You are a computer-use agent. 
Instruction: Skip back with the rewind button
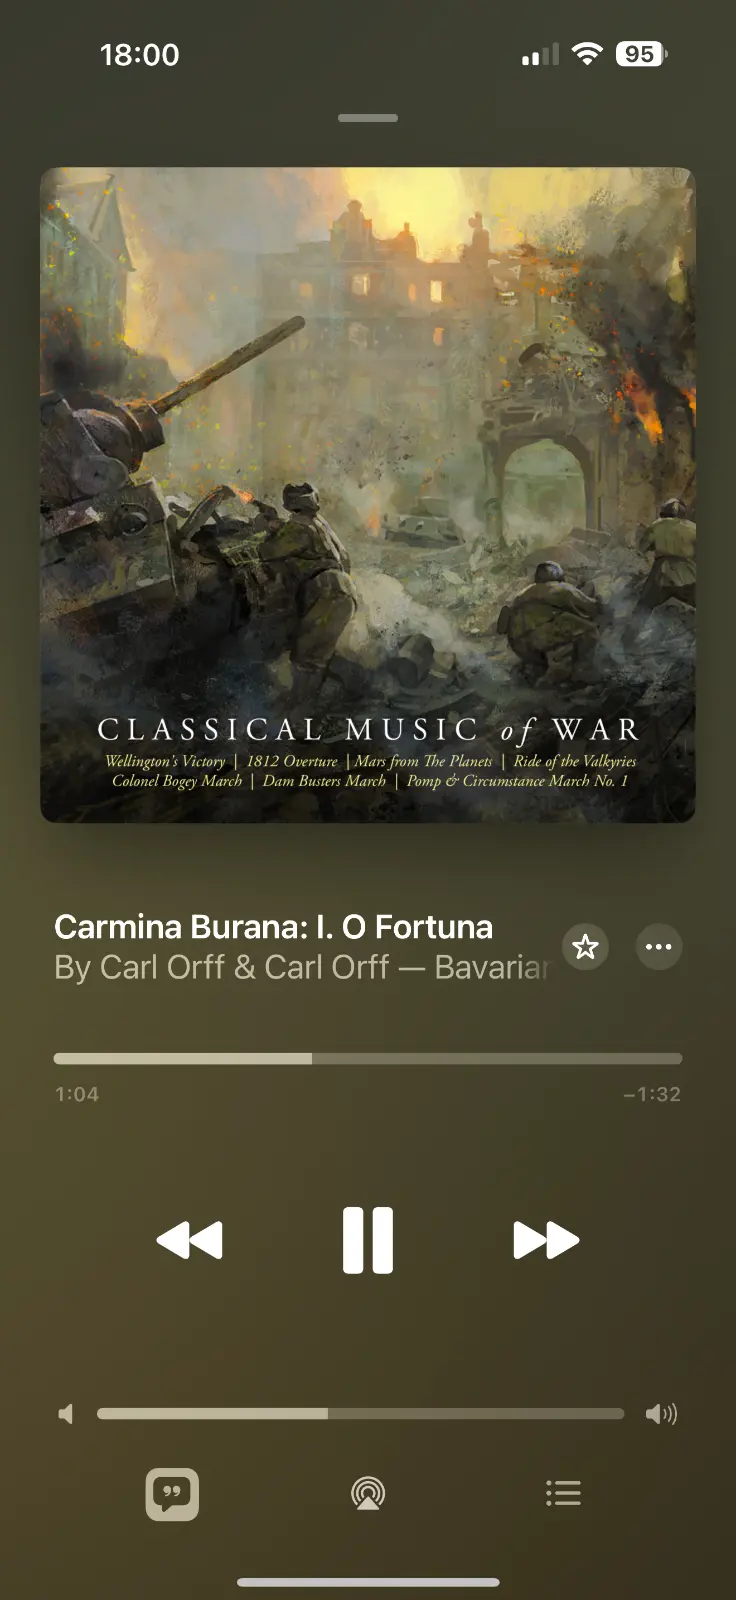[x=190, y=1240]
